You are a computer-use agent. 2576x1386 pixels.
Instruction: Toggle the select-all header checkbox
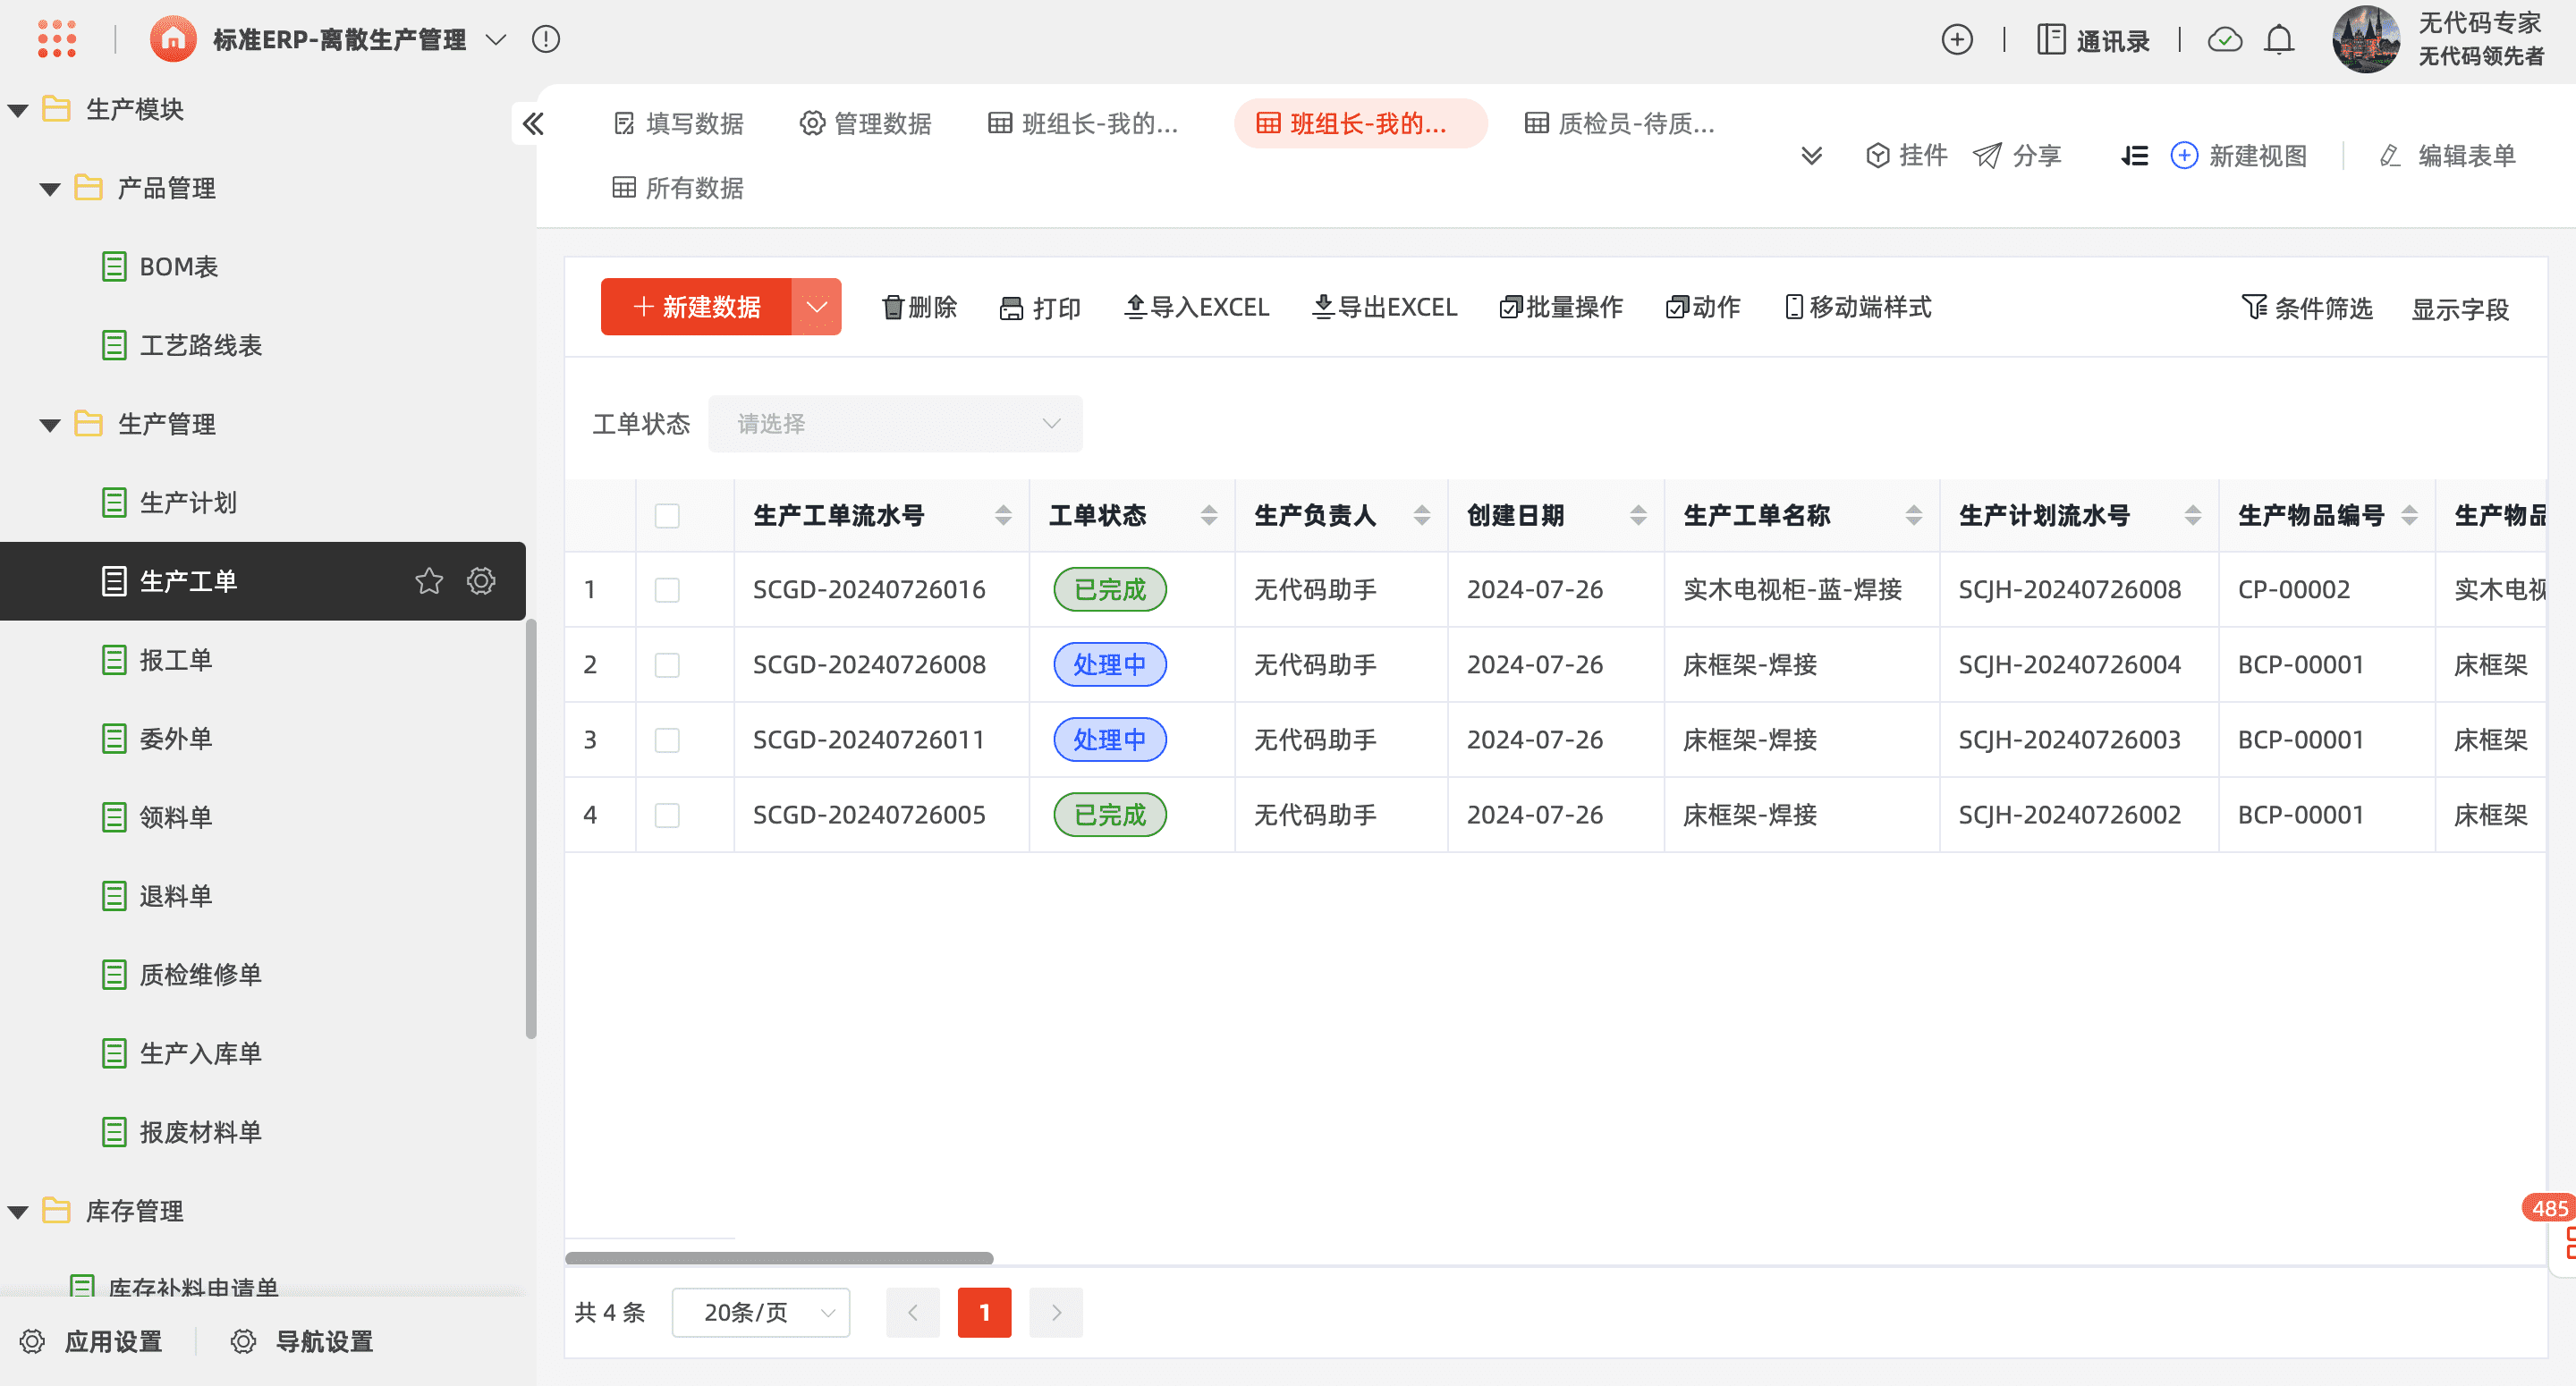(667, 516)
